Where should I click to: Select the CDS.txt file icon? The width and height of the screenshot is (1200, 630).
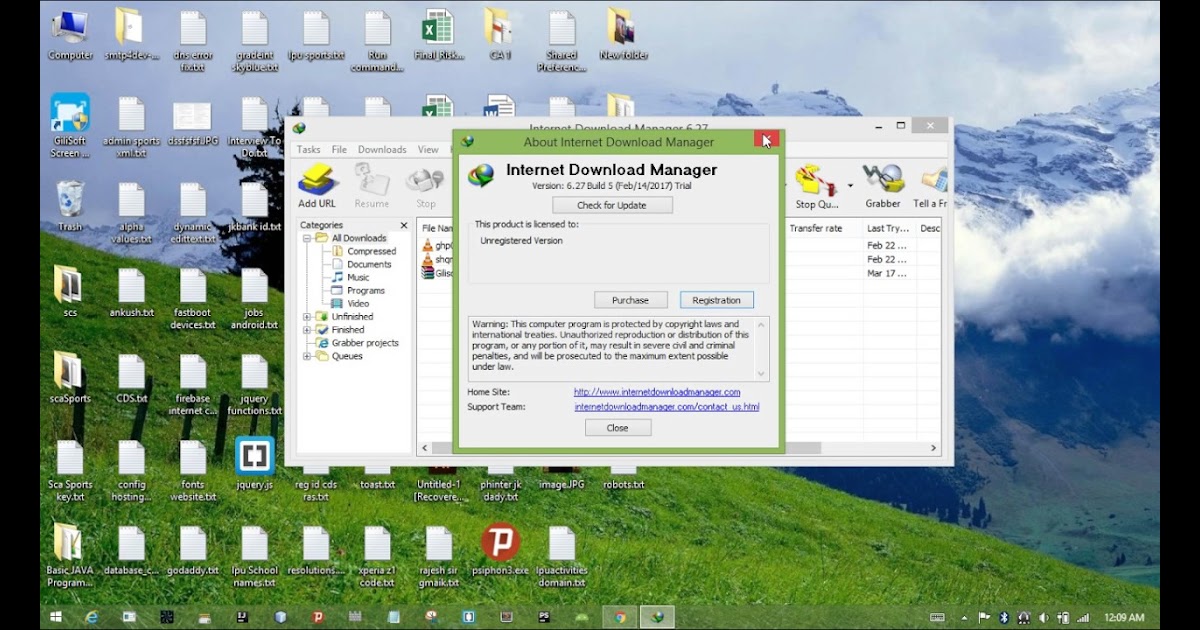[x=132, y=378]
